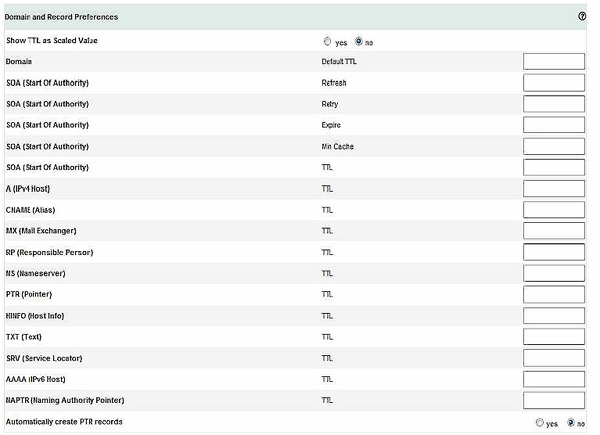
Task: Select the CNAME (Alias) TTL field
Action: [x=554, y=210]
